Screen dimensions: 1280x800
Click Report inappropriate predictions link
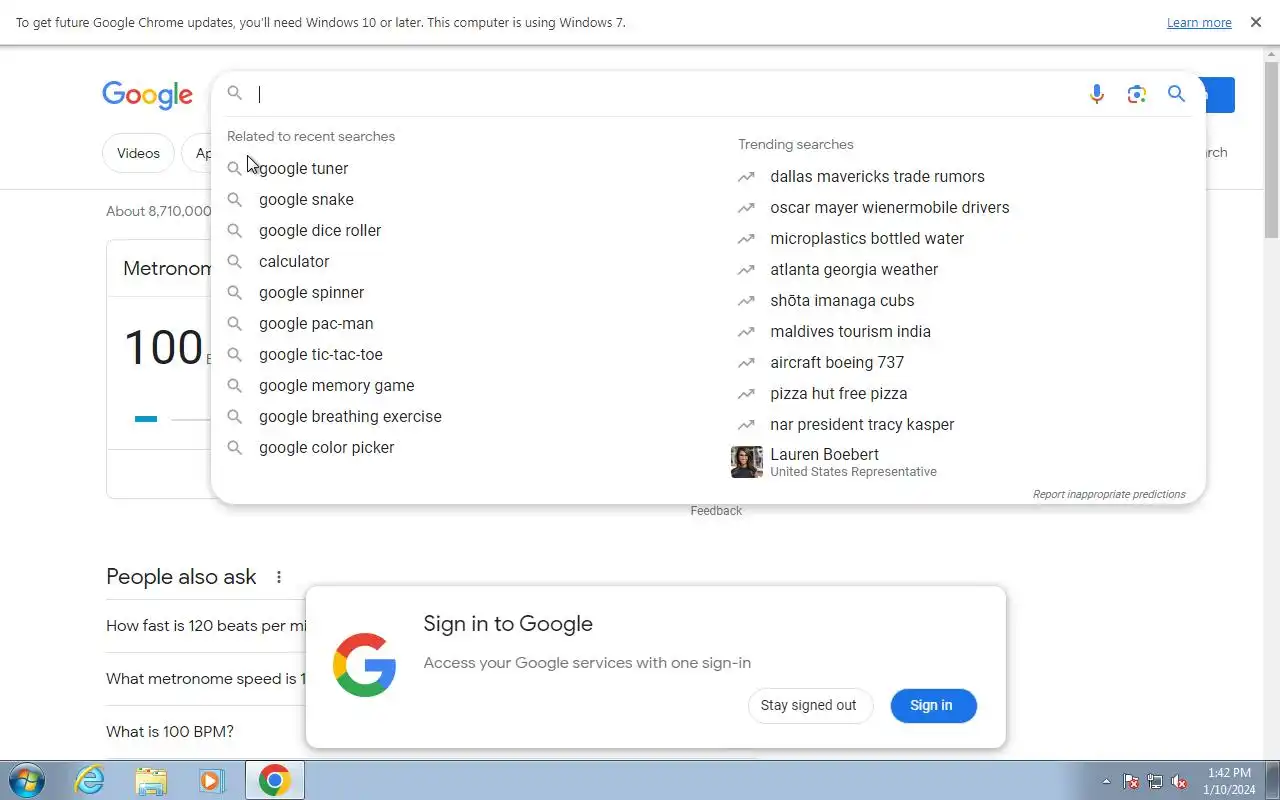click(1109, 494)
